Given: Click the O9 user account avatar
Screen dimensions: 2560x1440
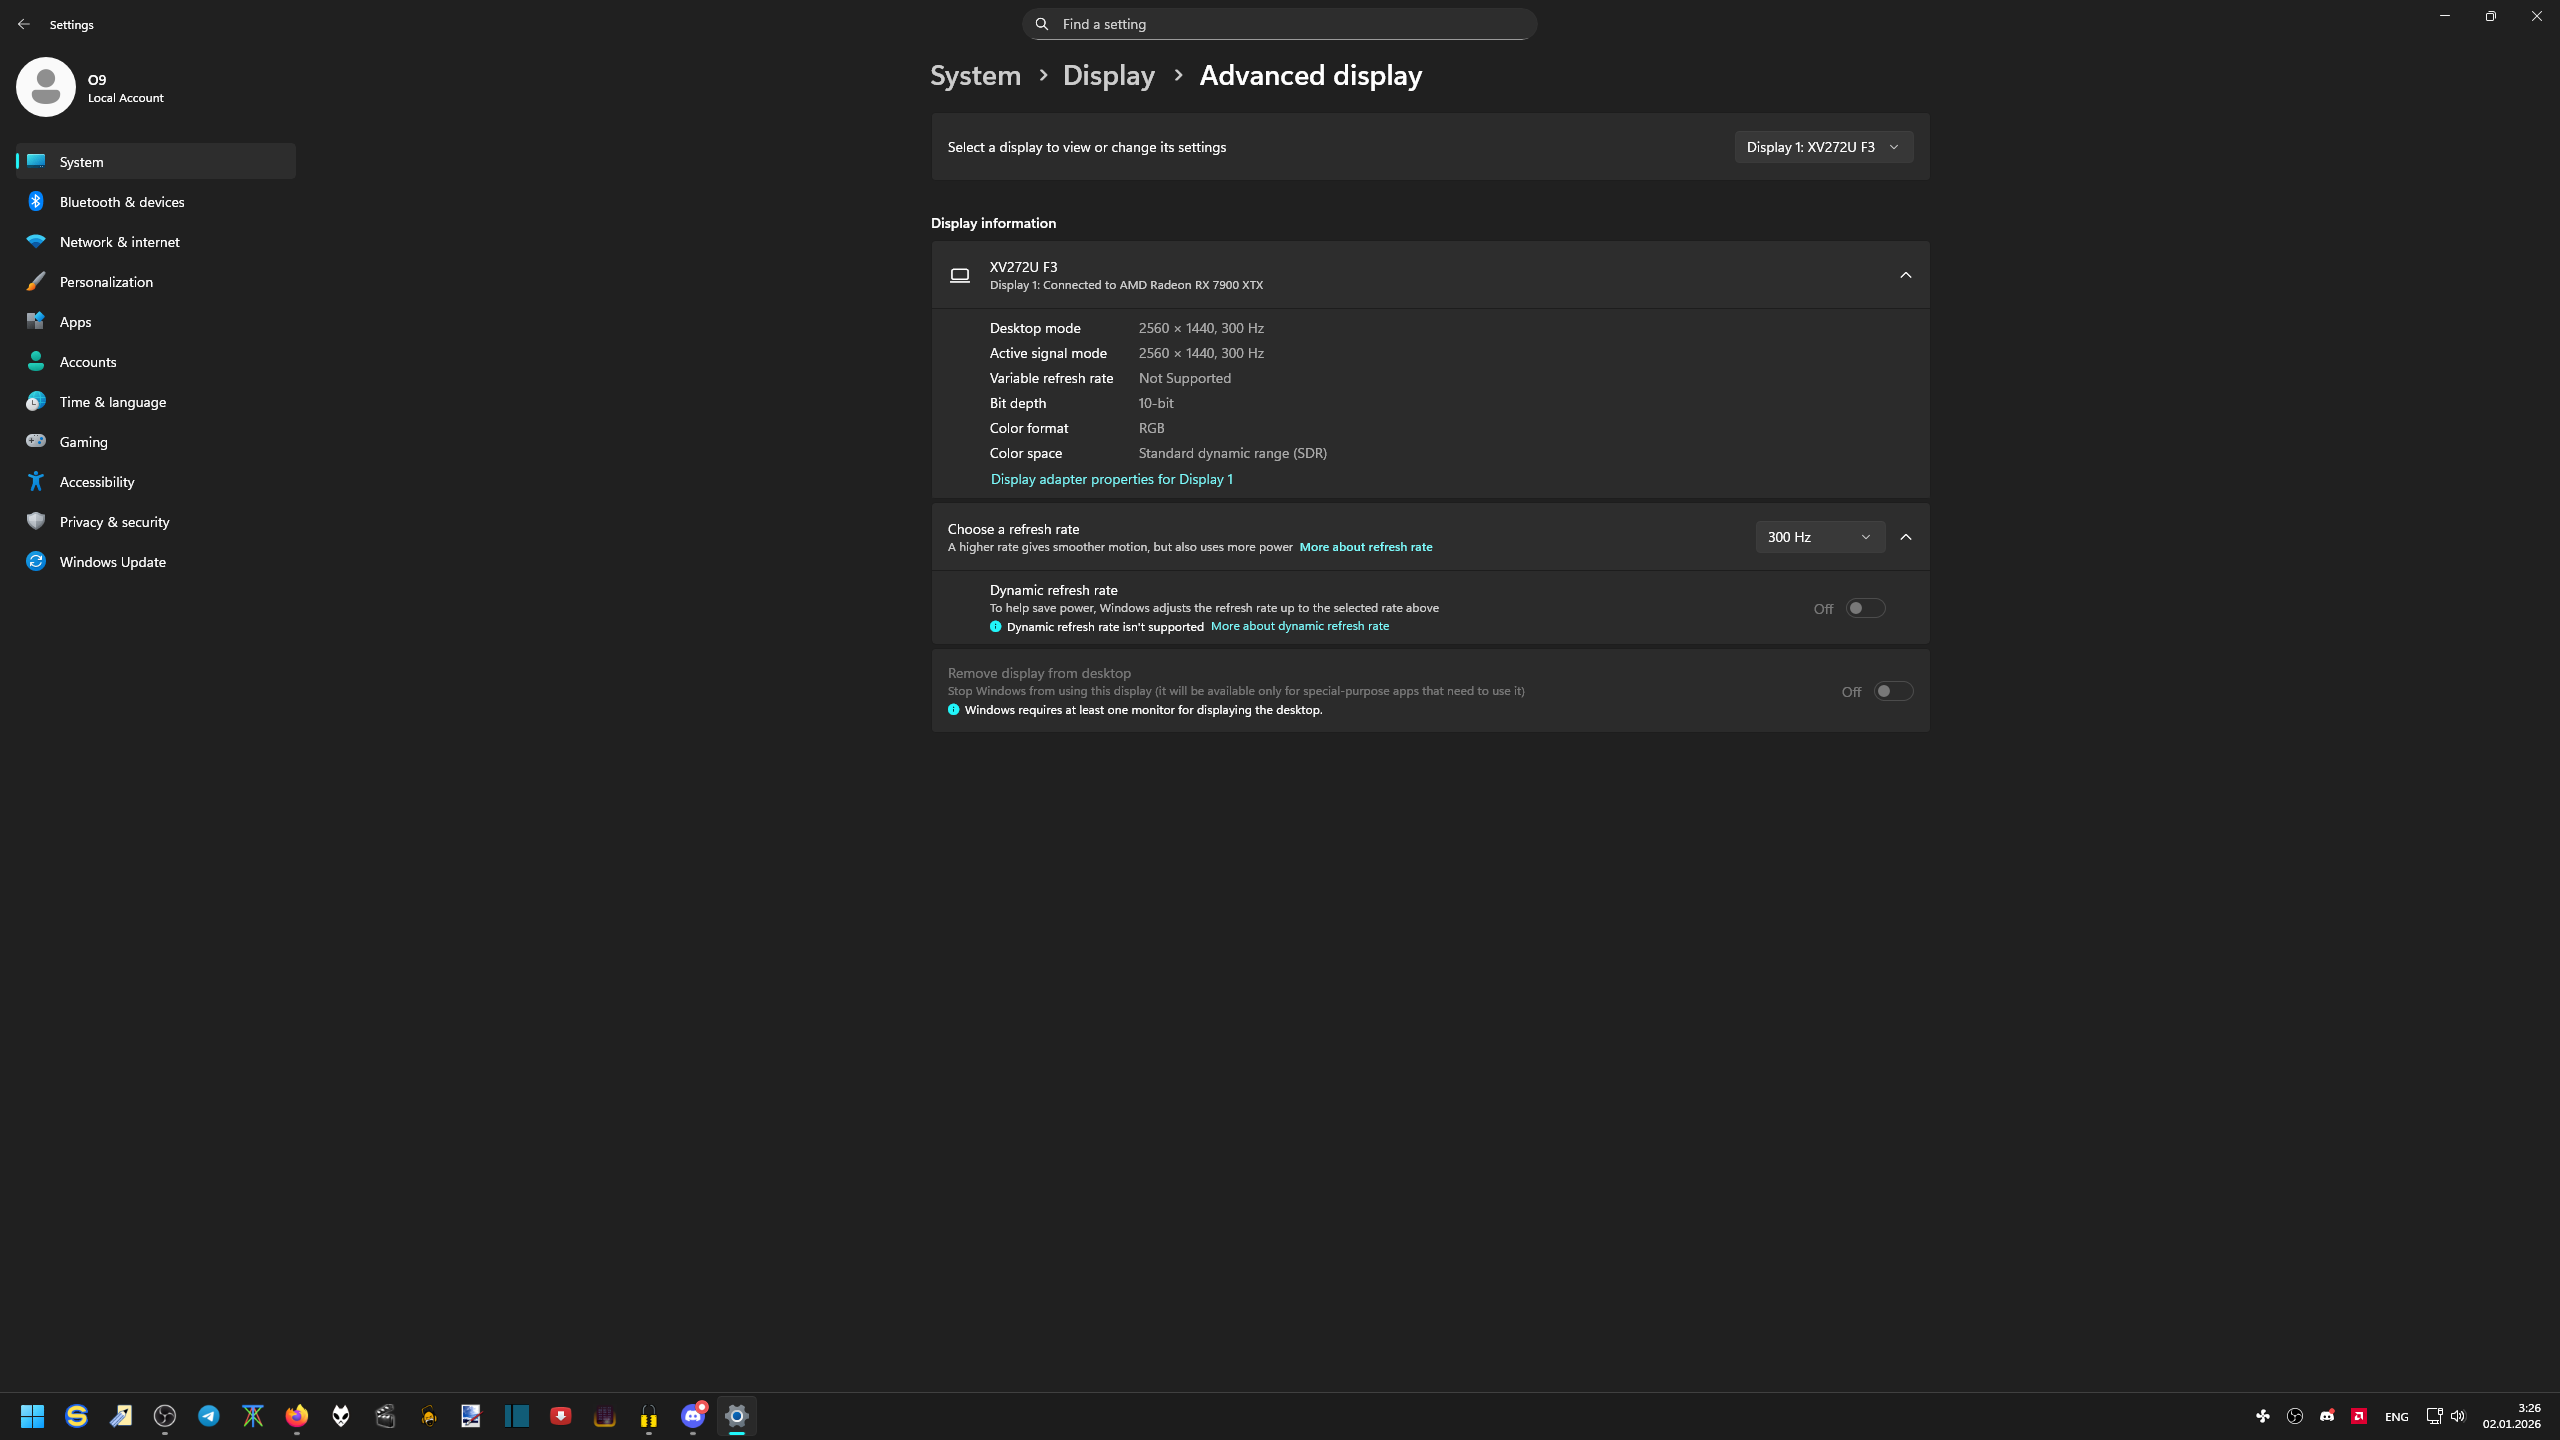Looking at the screenshot, I should 46,86.
